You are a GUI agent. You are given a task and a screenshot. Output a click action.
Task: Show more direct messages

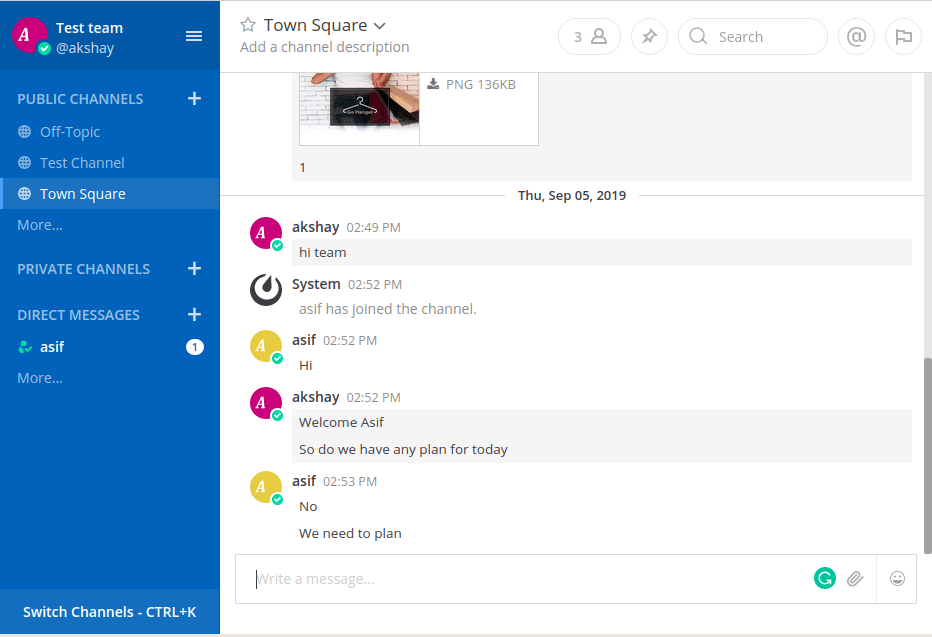coord(40,378)
